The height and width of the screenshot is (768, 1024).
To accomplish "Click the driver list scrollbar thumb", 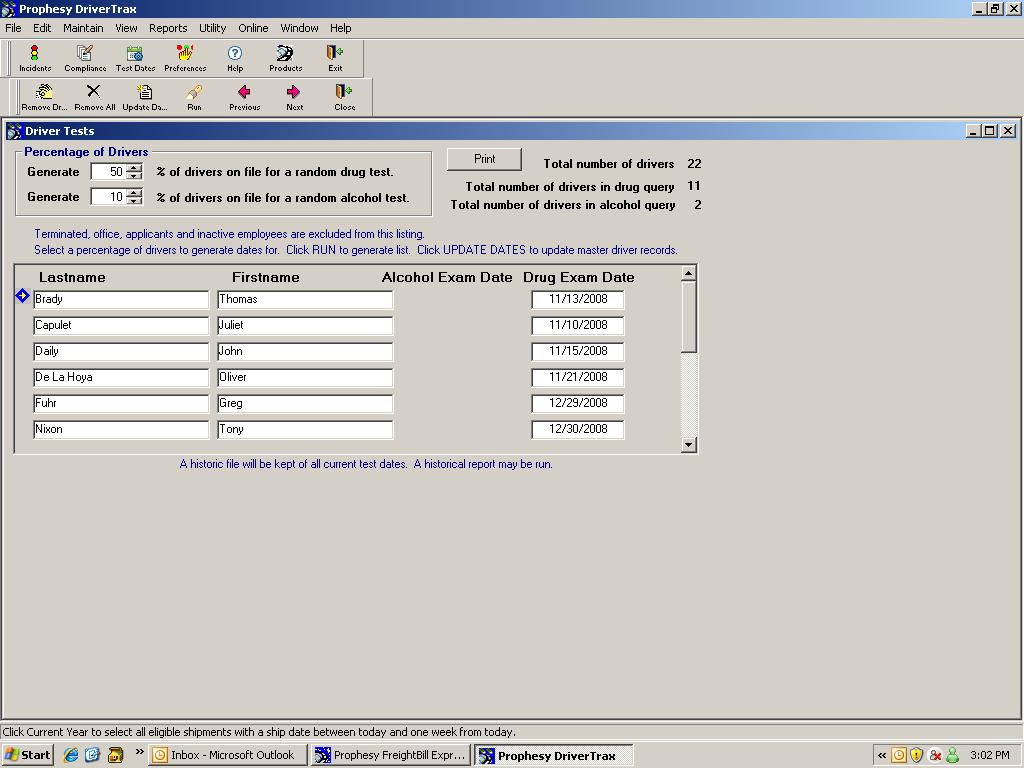I will coord(688,317).
